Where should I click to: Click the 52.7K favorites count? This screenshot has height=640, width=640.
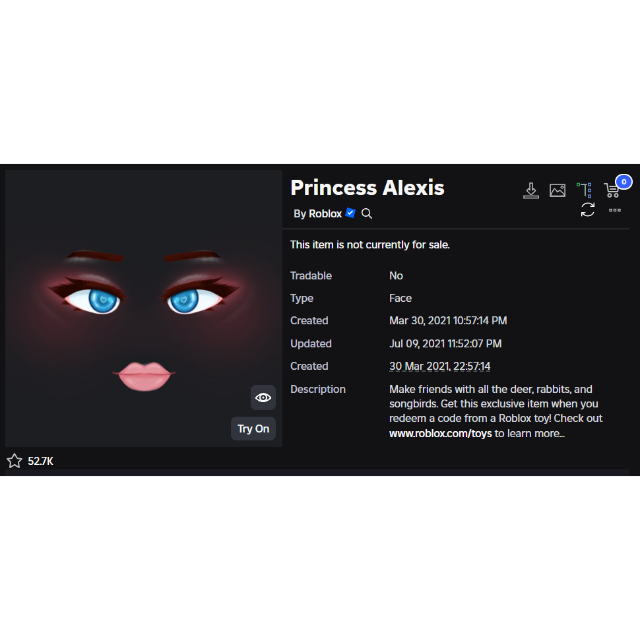coord(40,461)
